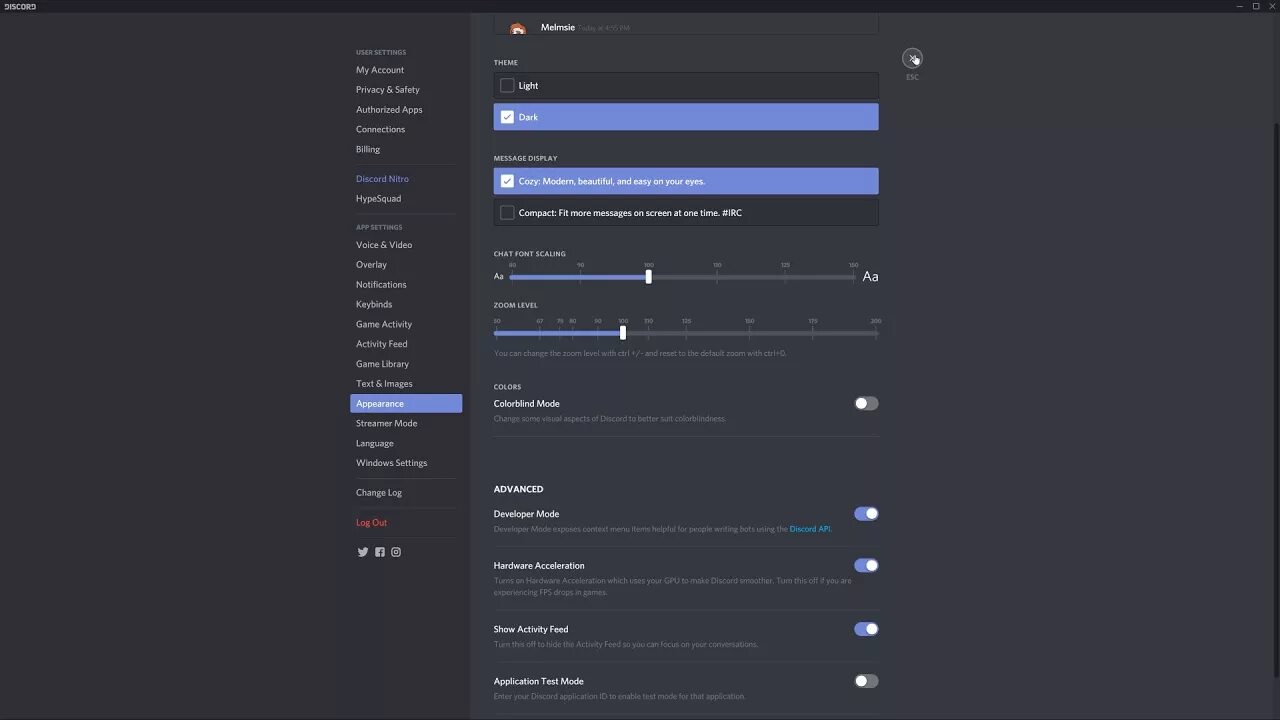Maximize the Discord window
Screen dimensions: 1280x720
[x=1256, y=6]
